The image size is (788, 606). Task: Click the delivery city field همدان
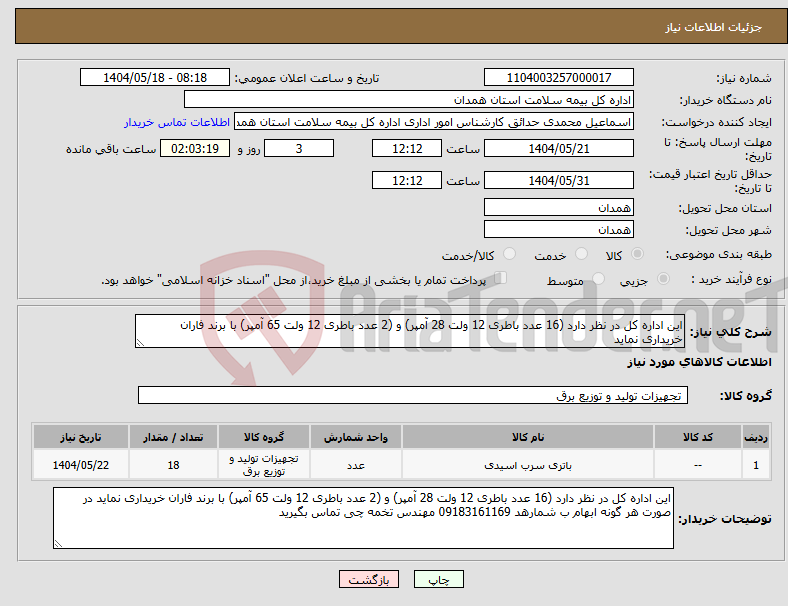[558, 229]
